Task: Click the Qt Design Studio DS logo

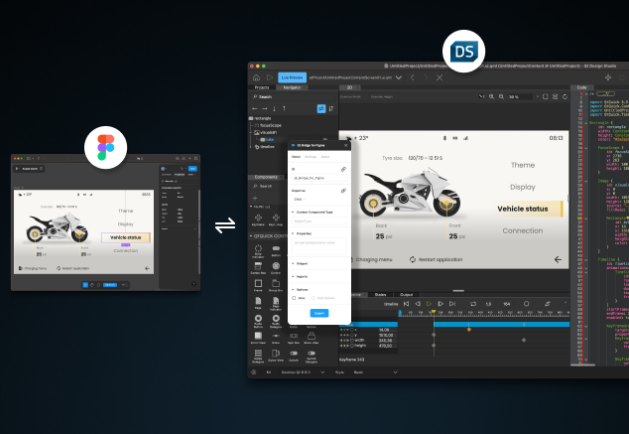Action: 464,51
